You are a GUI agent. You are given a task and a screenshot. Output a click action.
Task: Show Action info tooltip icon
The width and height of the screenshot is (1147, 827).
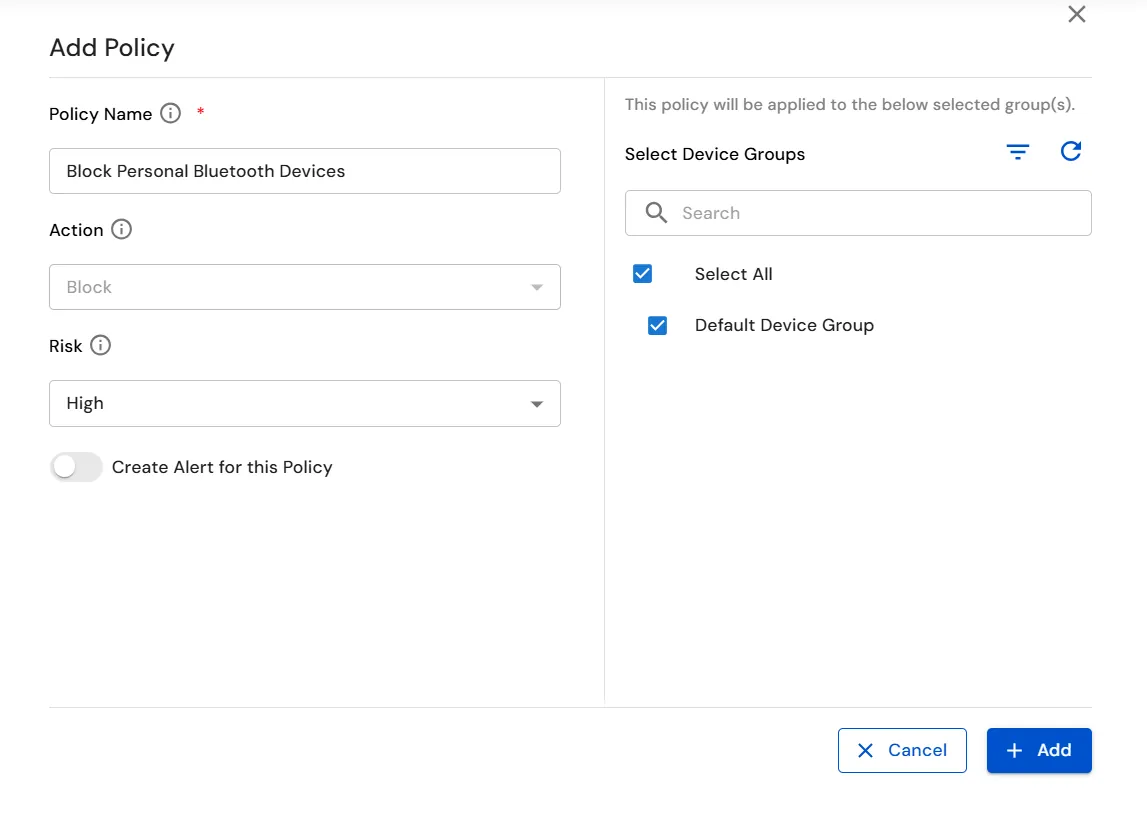[x=121, y=230]
